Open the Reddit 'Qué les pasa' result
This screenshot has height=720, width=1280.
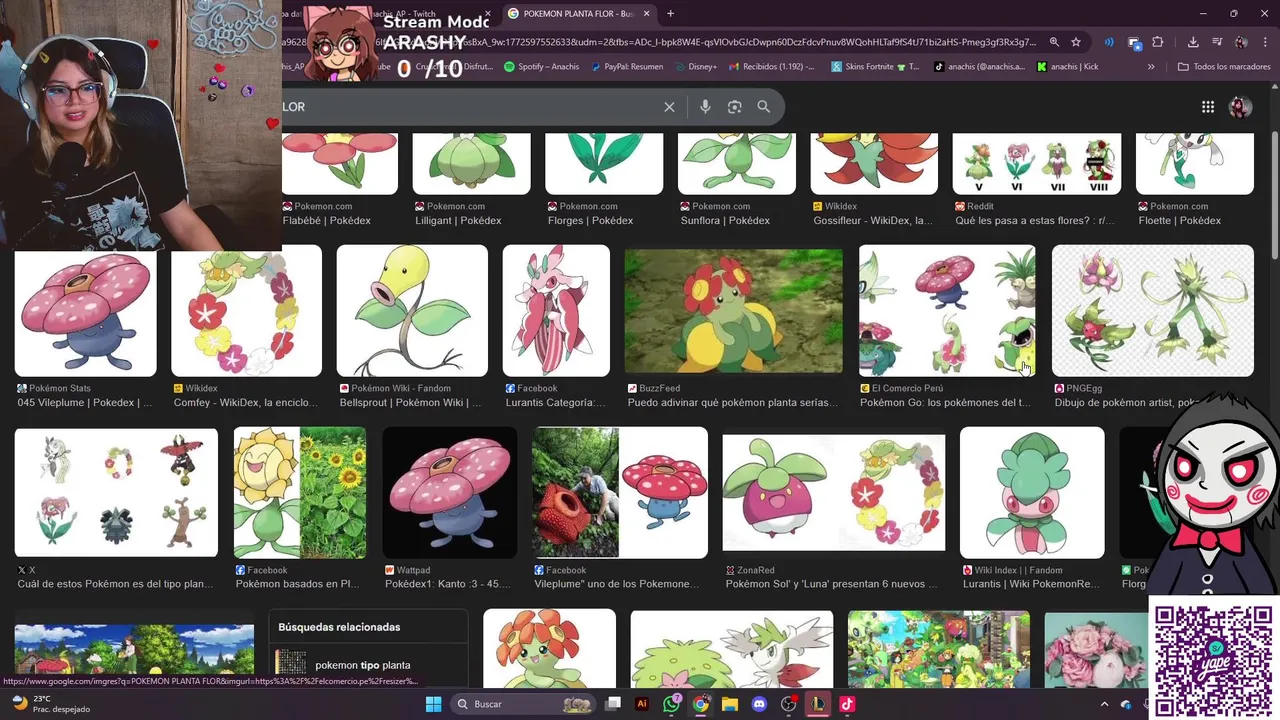click(1035, 221)
